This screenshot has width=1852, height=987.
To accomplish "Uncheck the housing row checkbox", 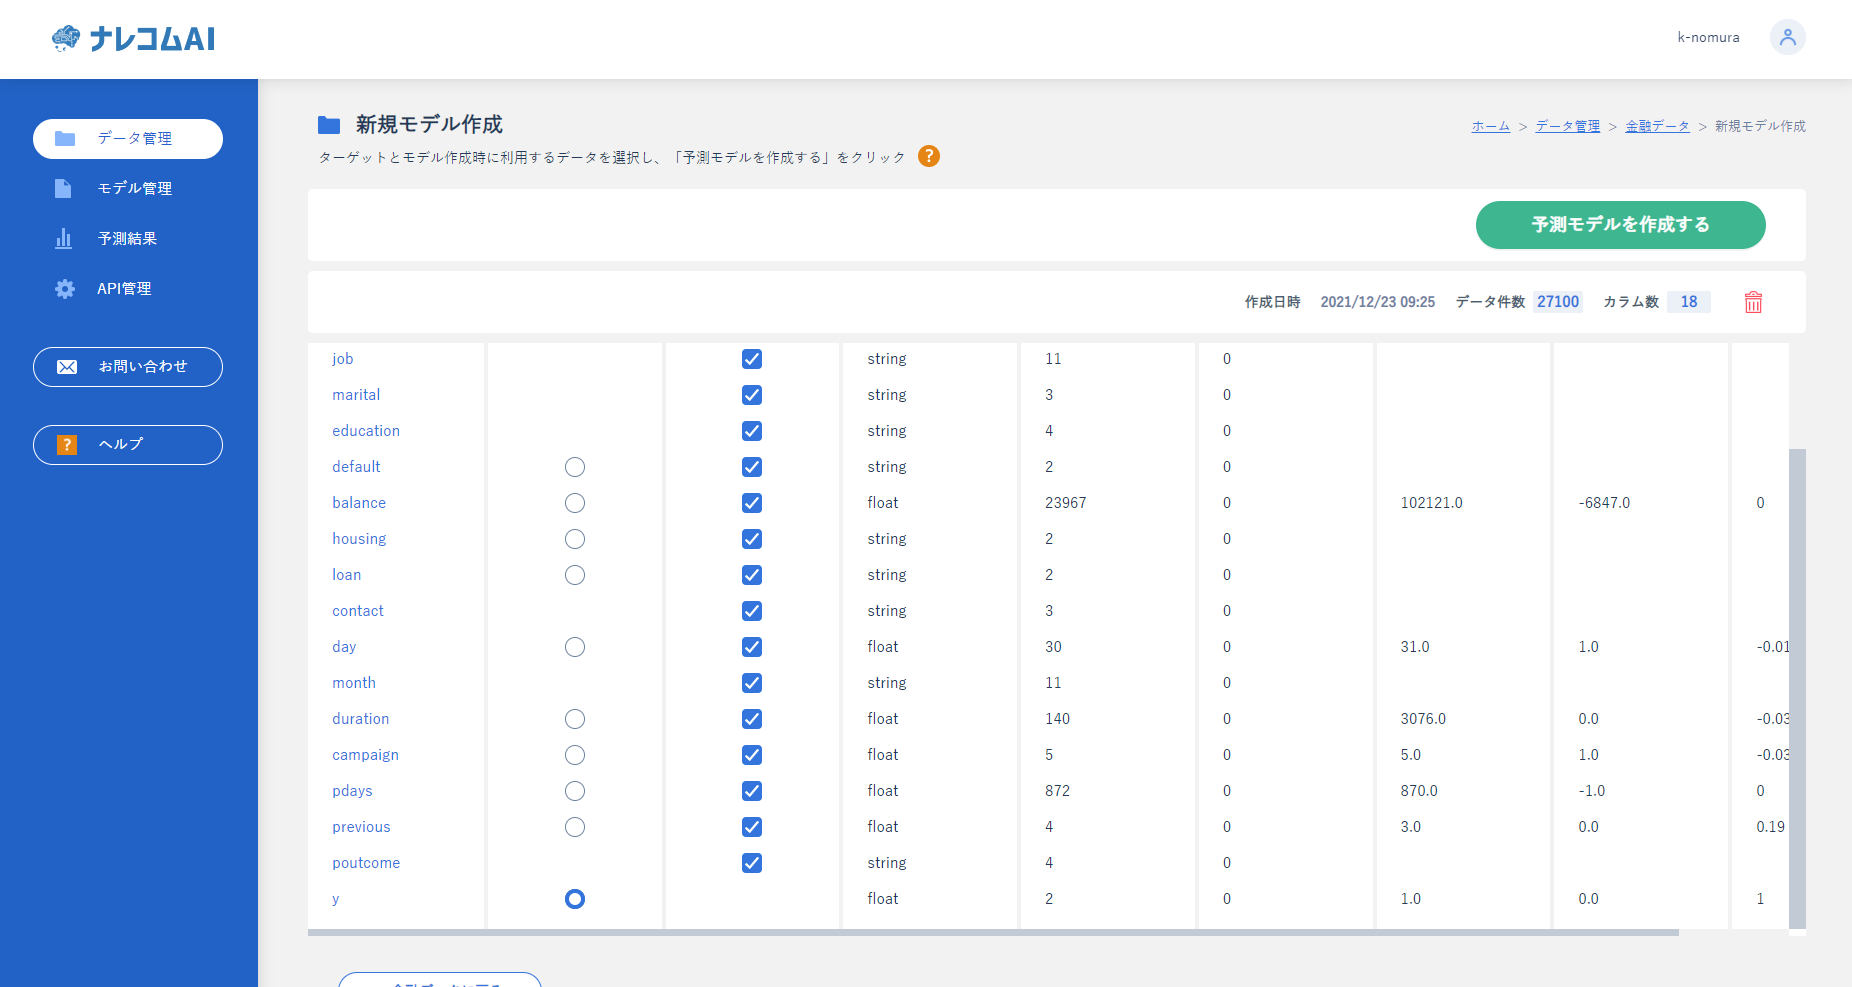I will tap(752, 539).
